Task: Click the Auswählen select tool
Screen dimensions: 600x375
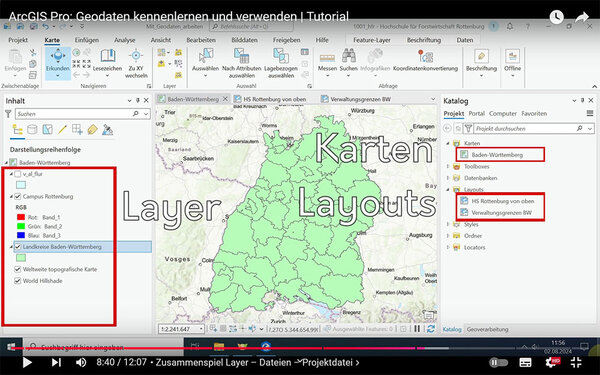Action: coord(205,63)
